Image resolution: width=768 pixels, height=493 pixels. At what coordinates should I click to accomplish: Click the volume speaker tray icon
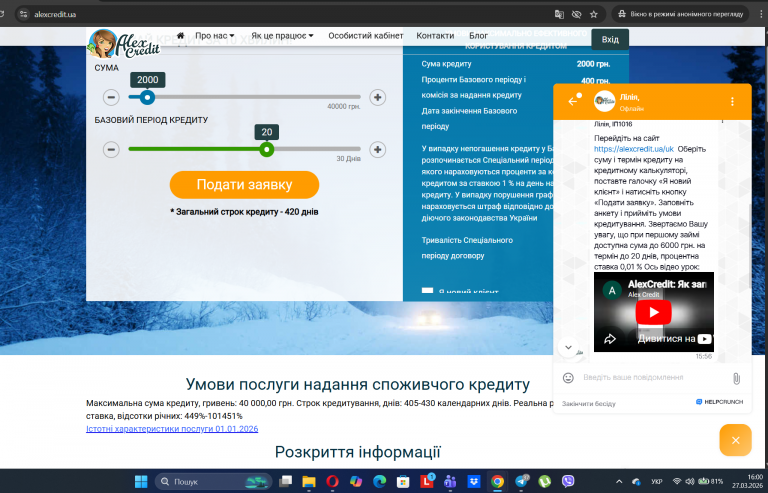(690, 482)
